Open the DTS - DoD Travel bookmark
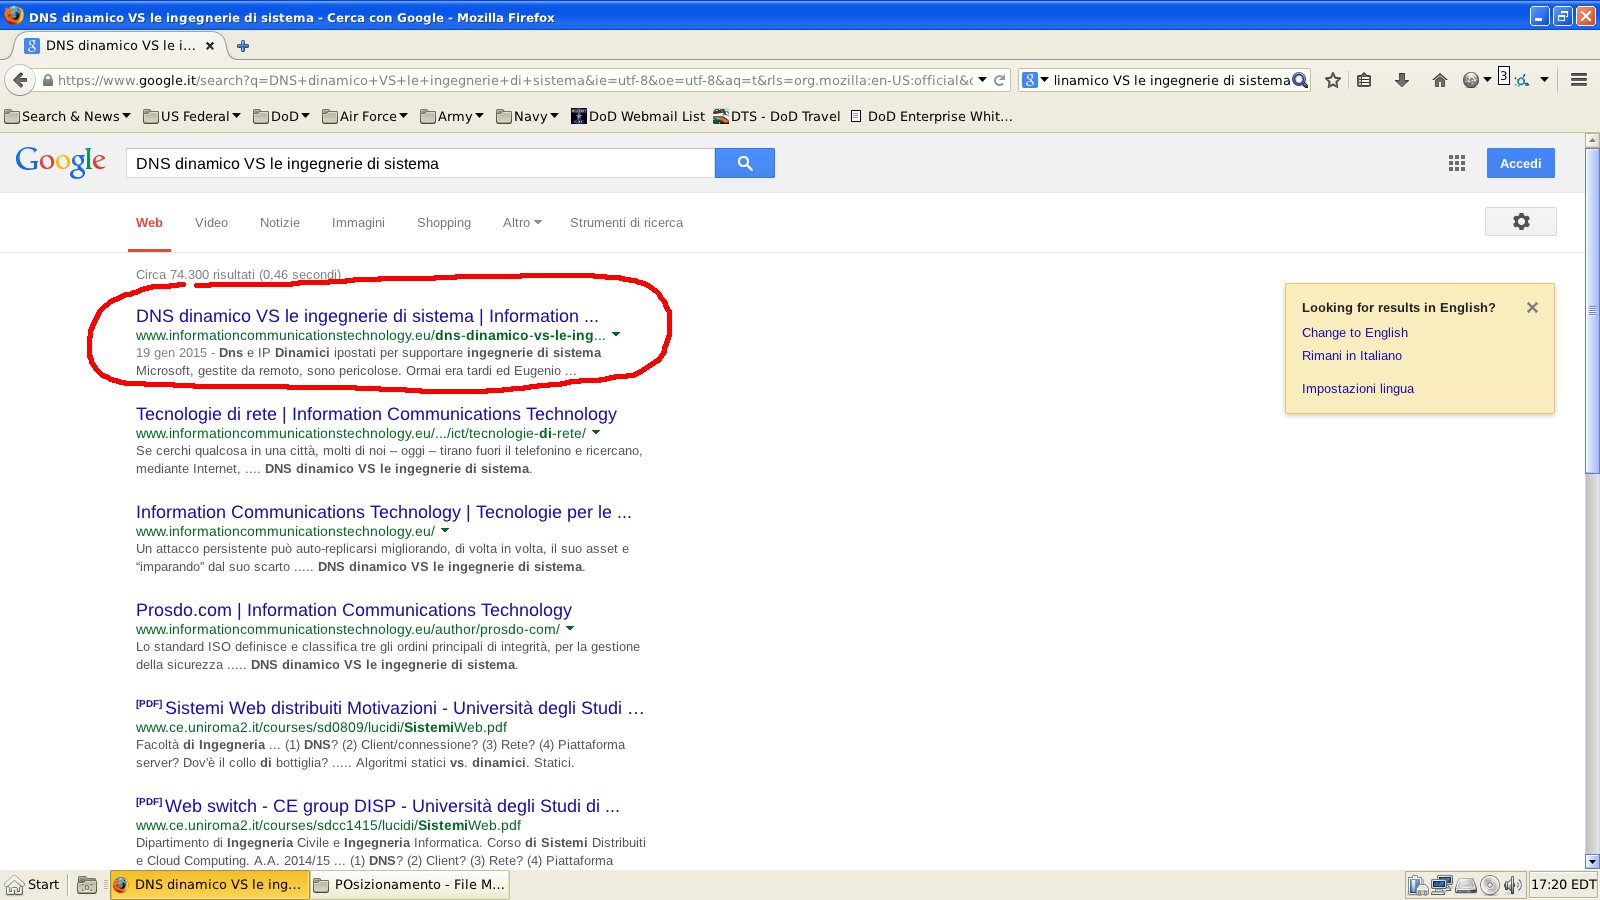Image resolution: width=1600 pixels, height=900 pixels. (776, 116)
